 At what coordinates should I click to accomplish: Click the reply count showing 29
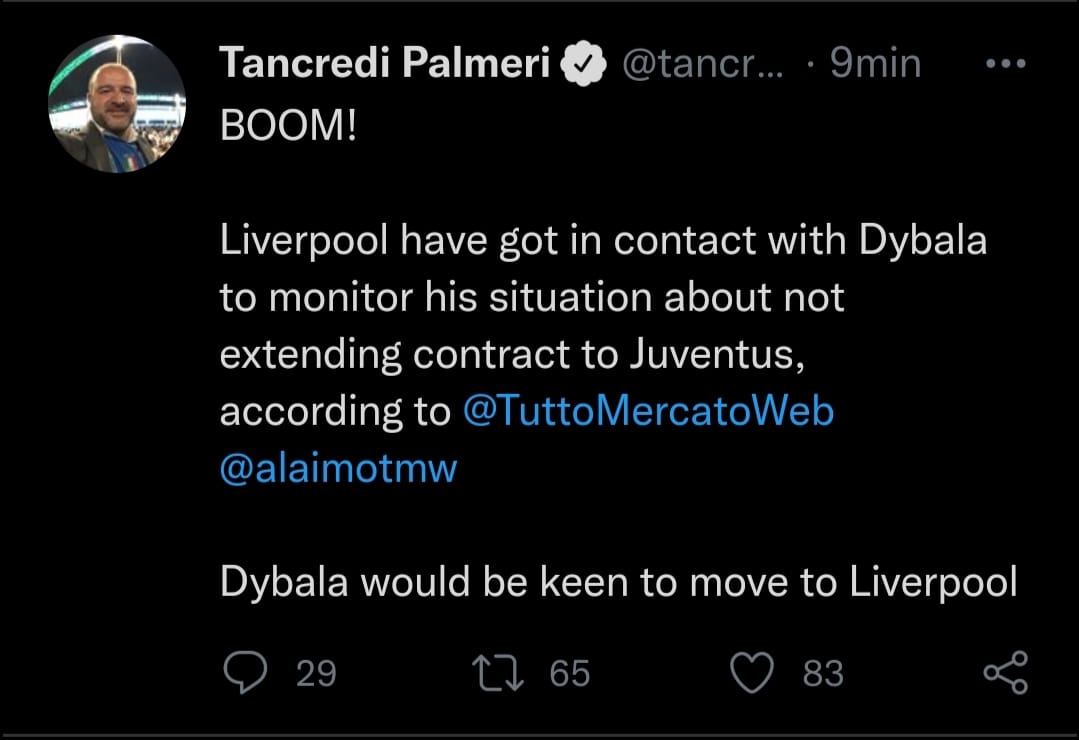coord(316,673)
